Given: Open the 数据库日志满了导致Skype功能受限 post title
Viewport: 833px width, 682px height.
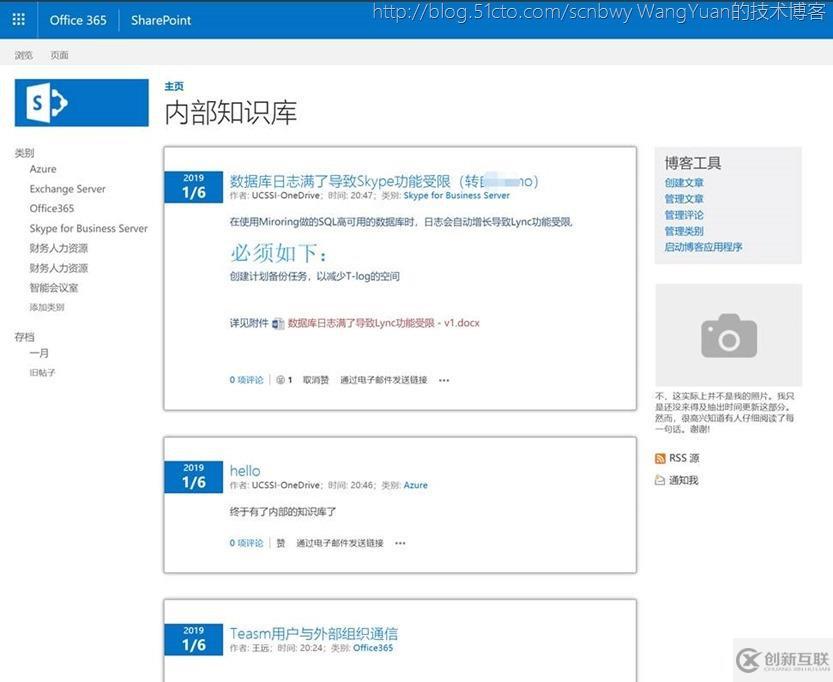Looking at the screenshot, I should pyautogui.click(x=384, y=181).
